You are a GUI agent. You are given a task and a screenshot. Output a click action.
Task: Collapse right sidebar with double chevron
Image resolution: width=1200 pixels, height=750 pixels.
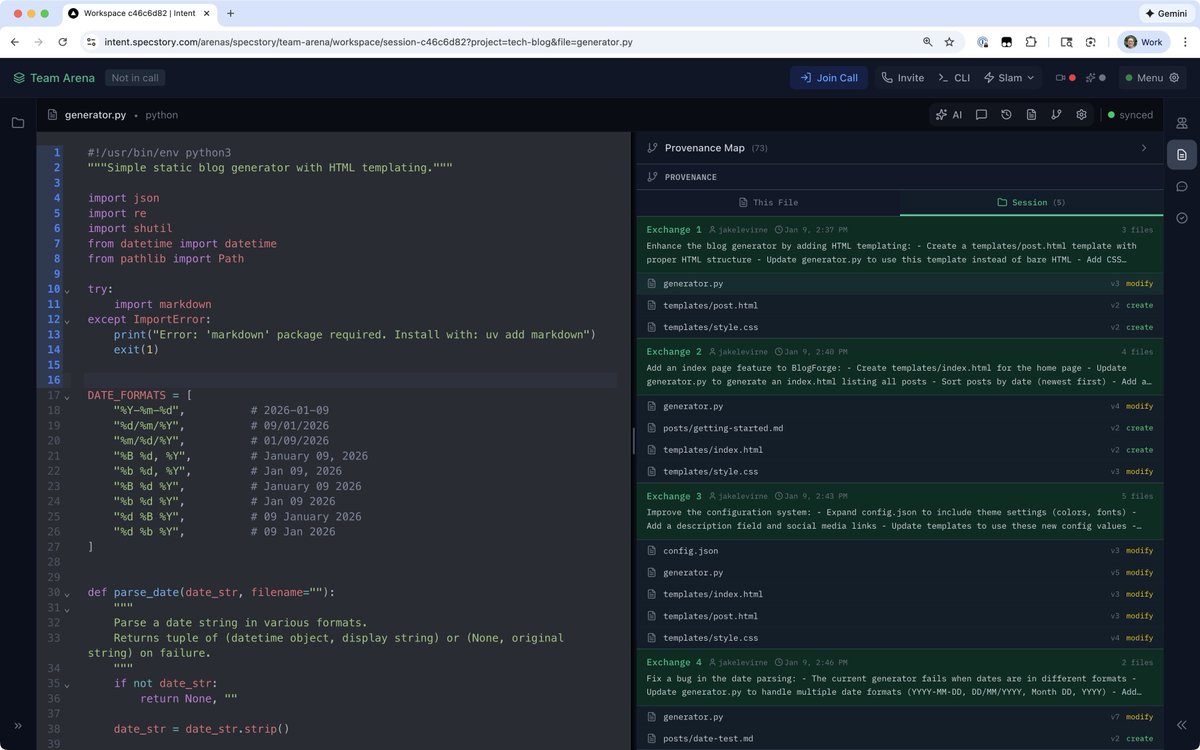(1182, 726)
